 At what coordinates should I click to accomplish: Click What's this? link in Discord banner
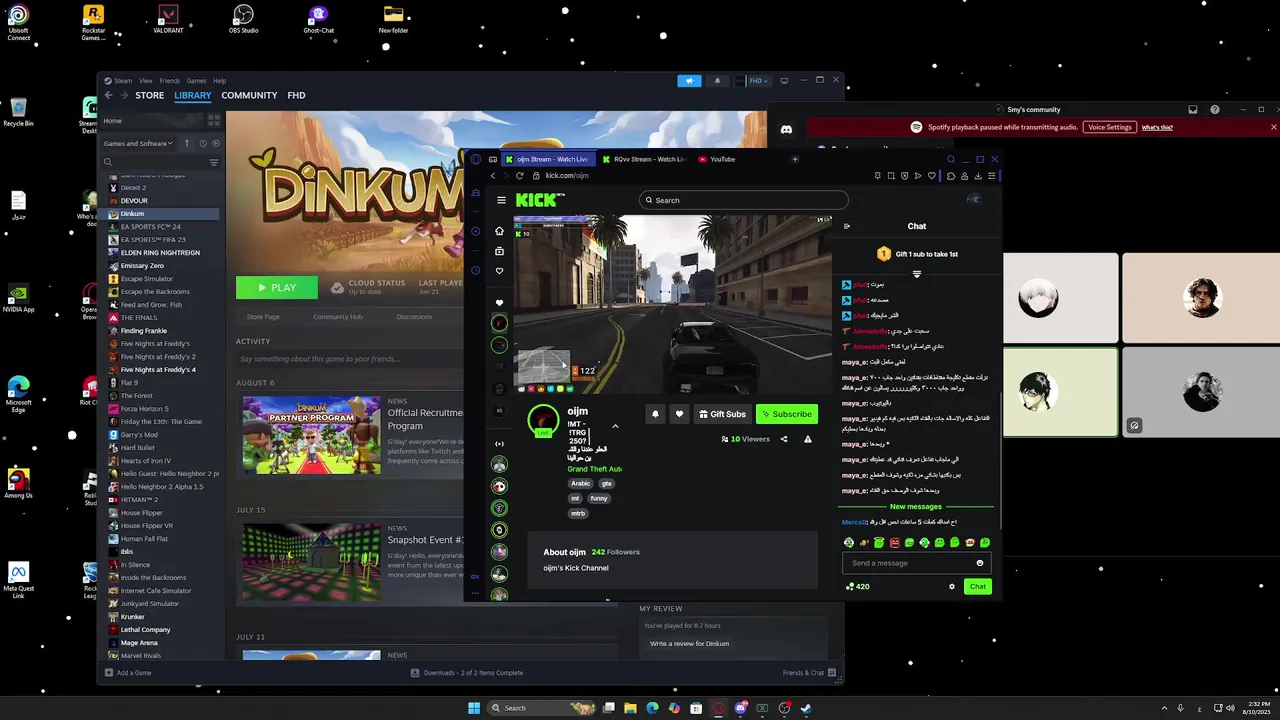(x=1157, y=127)
